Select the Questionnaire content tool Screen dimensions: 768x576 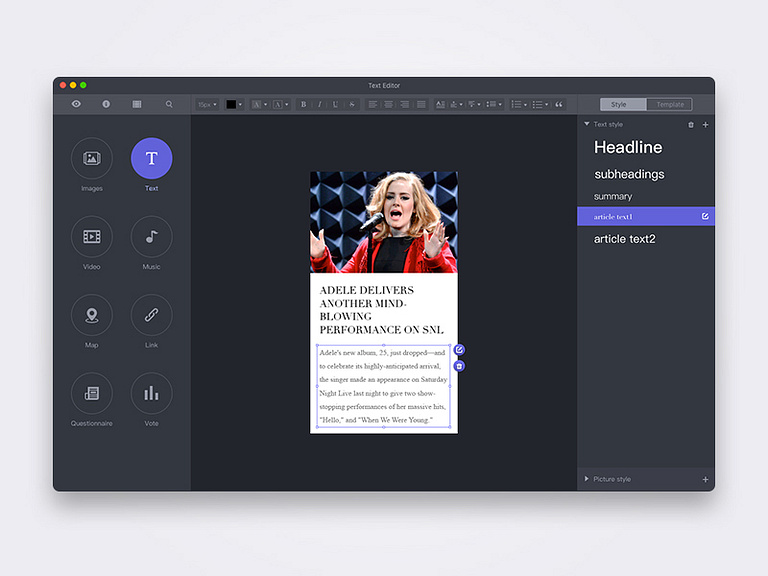click(92, 393)
